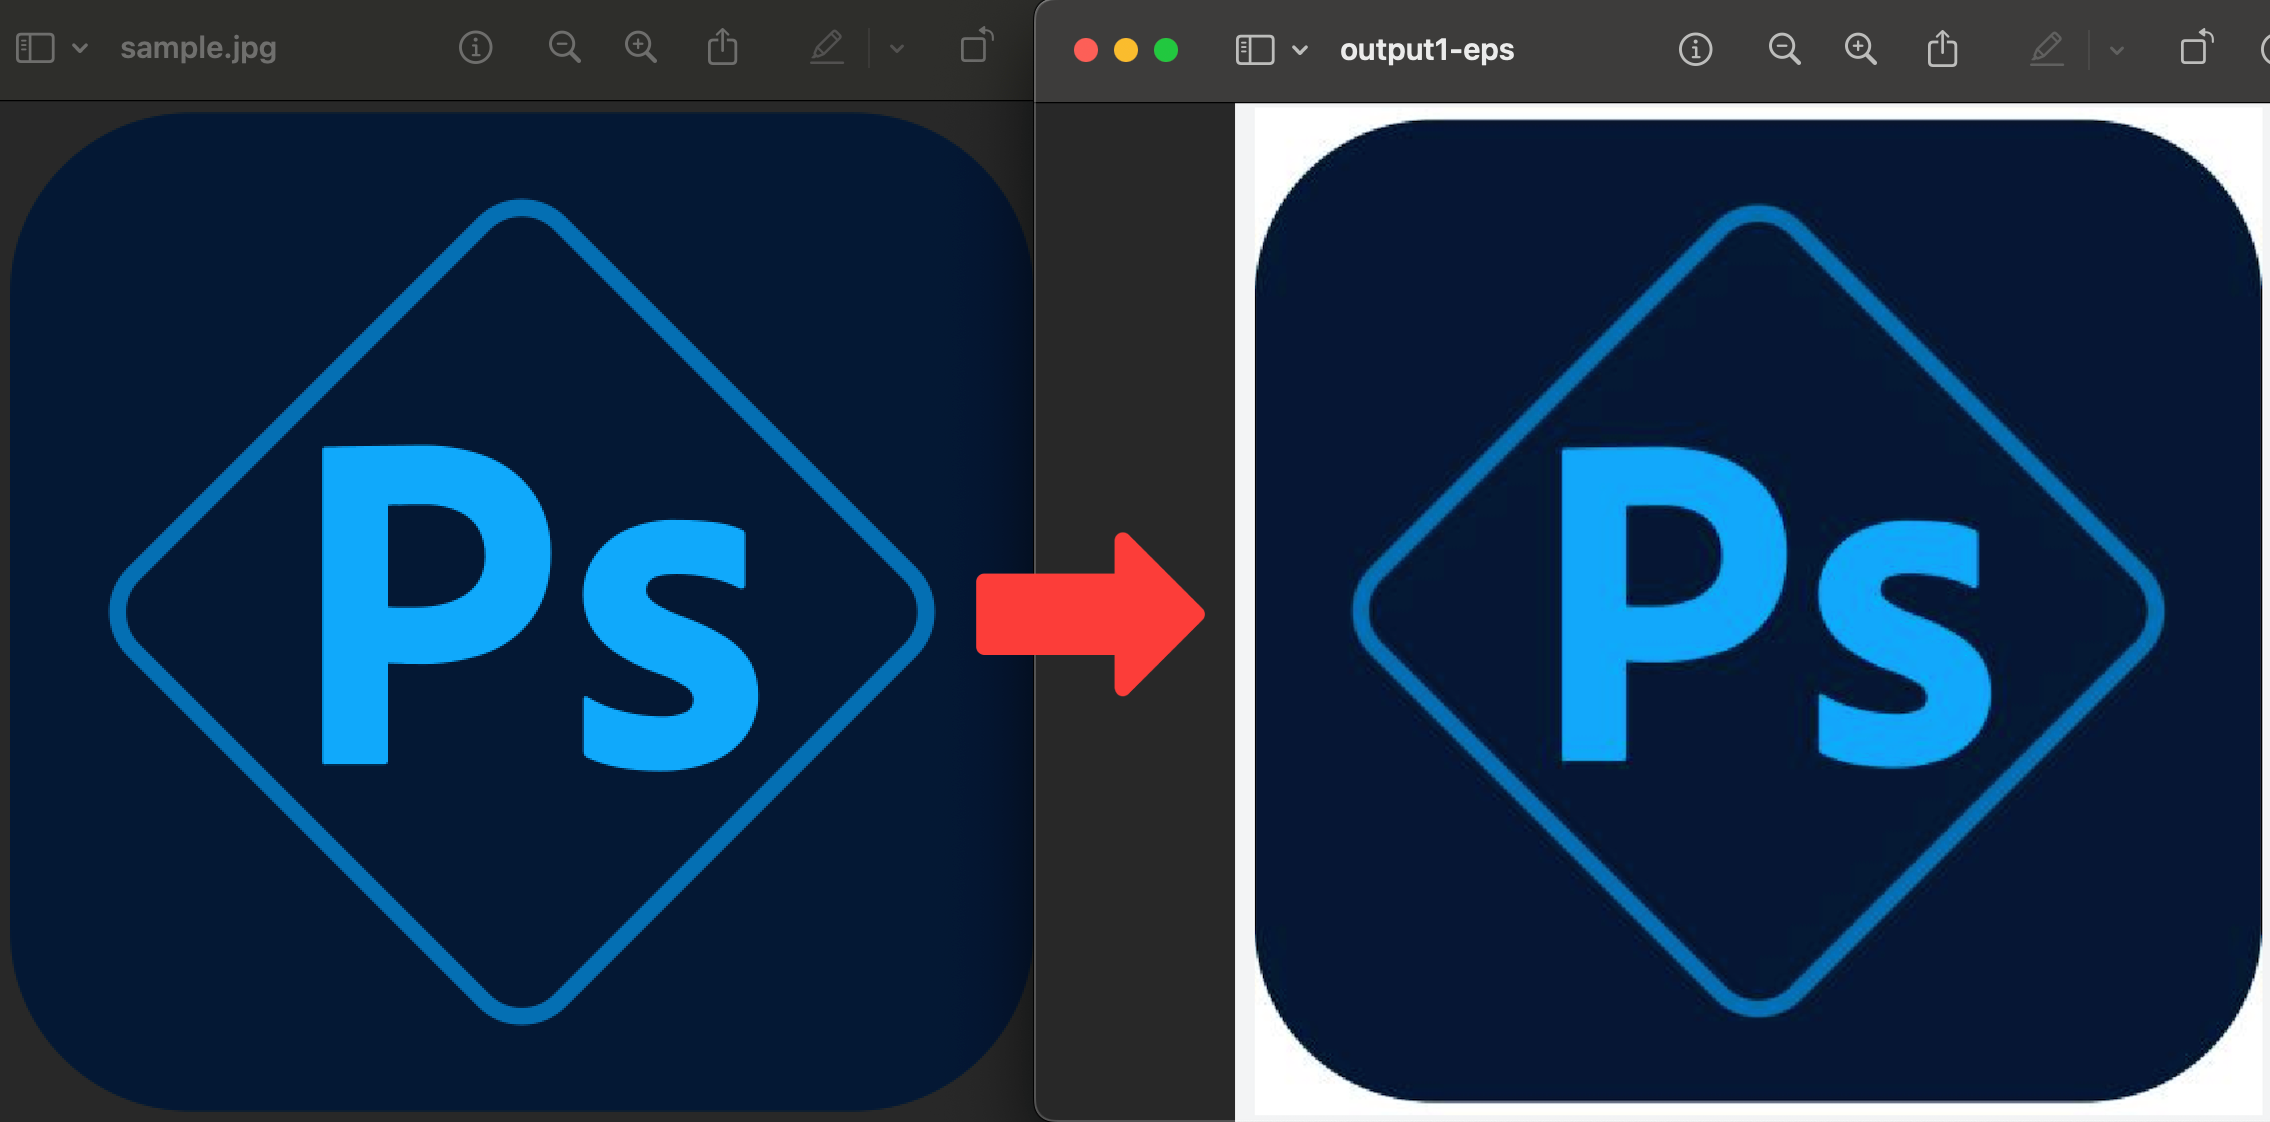Toggle sidebar in the output1-eps window
The image size is (2270, 1122).
click(1255, 50)
